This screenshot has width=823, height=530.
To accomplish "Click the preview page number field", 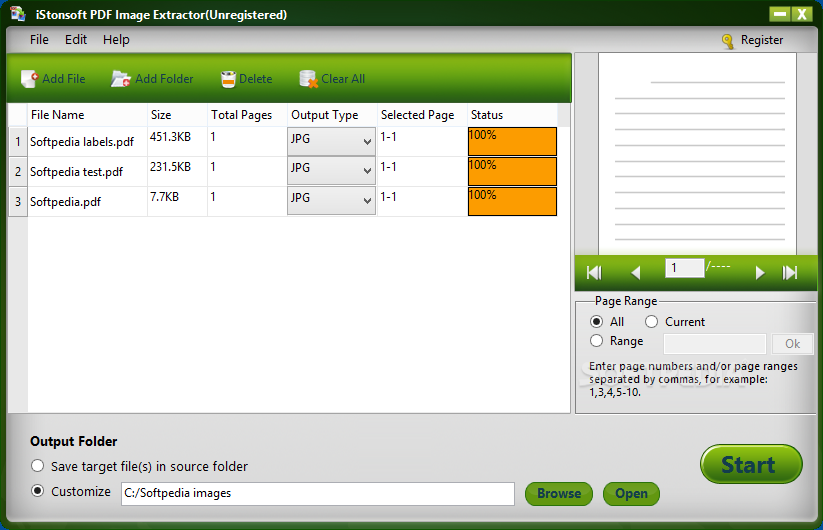I will click(684, 268).
